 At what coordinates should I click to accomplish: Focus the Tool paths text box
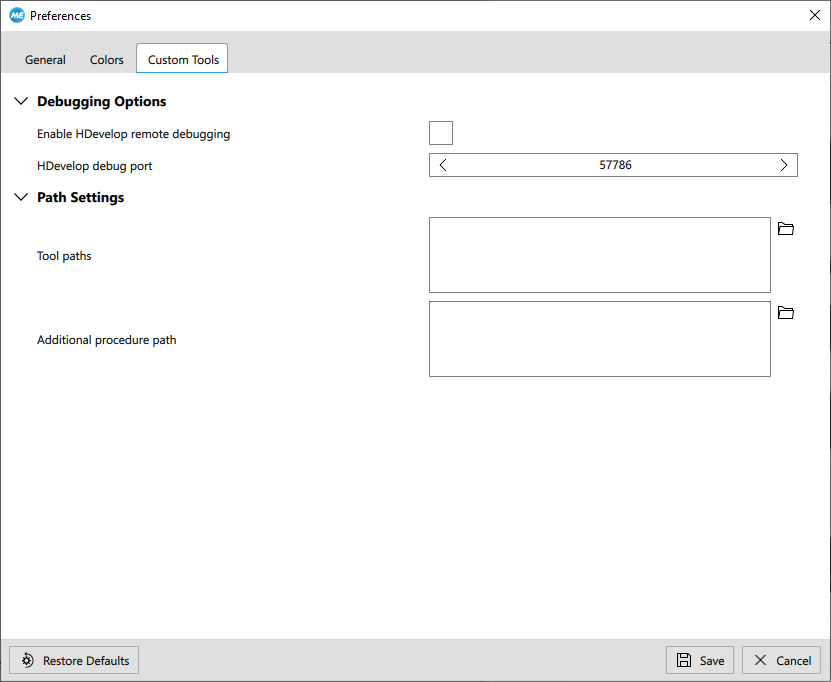600,255
